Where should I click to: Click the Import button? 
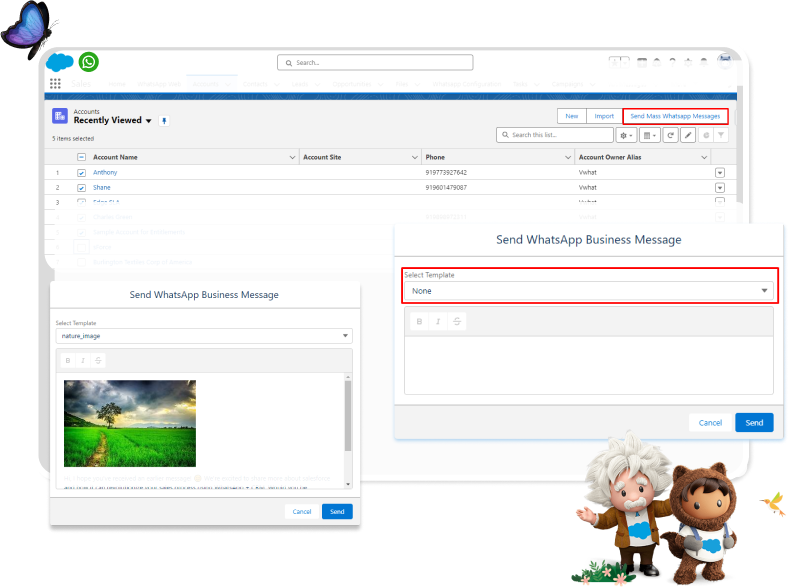click(604, 116)
